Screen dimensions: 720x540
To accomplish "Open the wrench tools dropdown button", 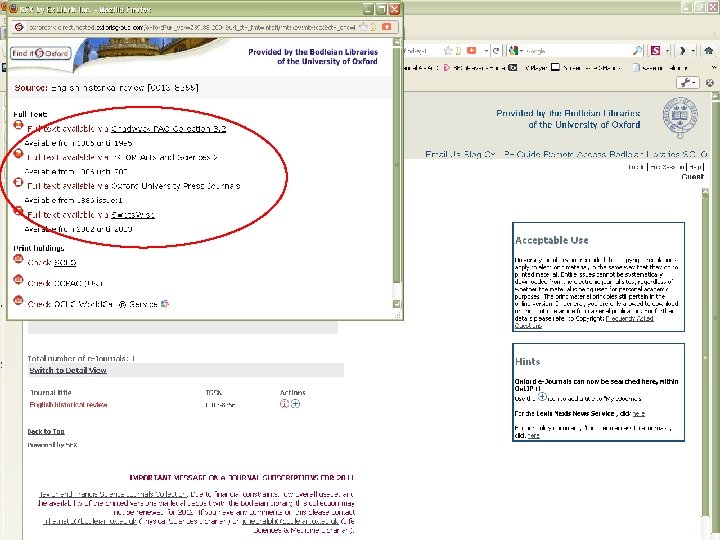I will pos(687,82).
